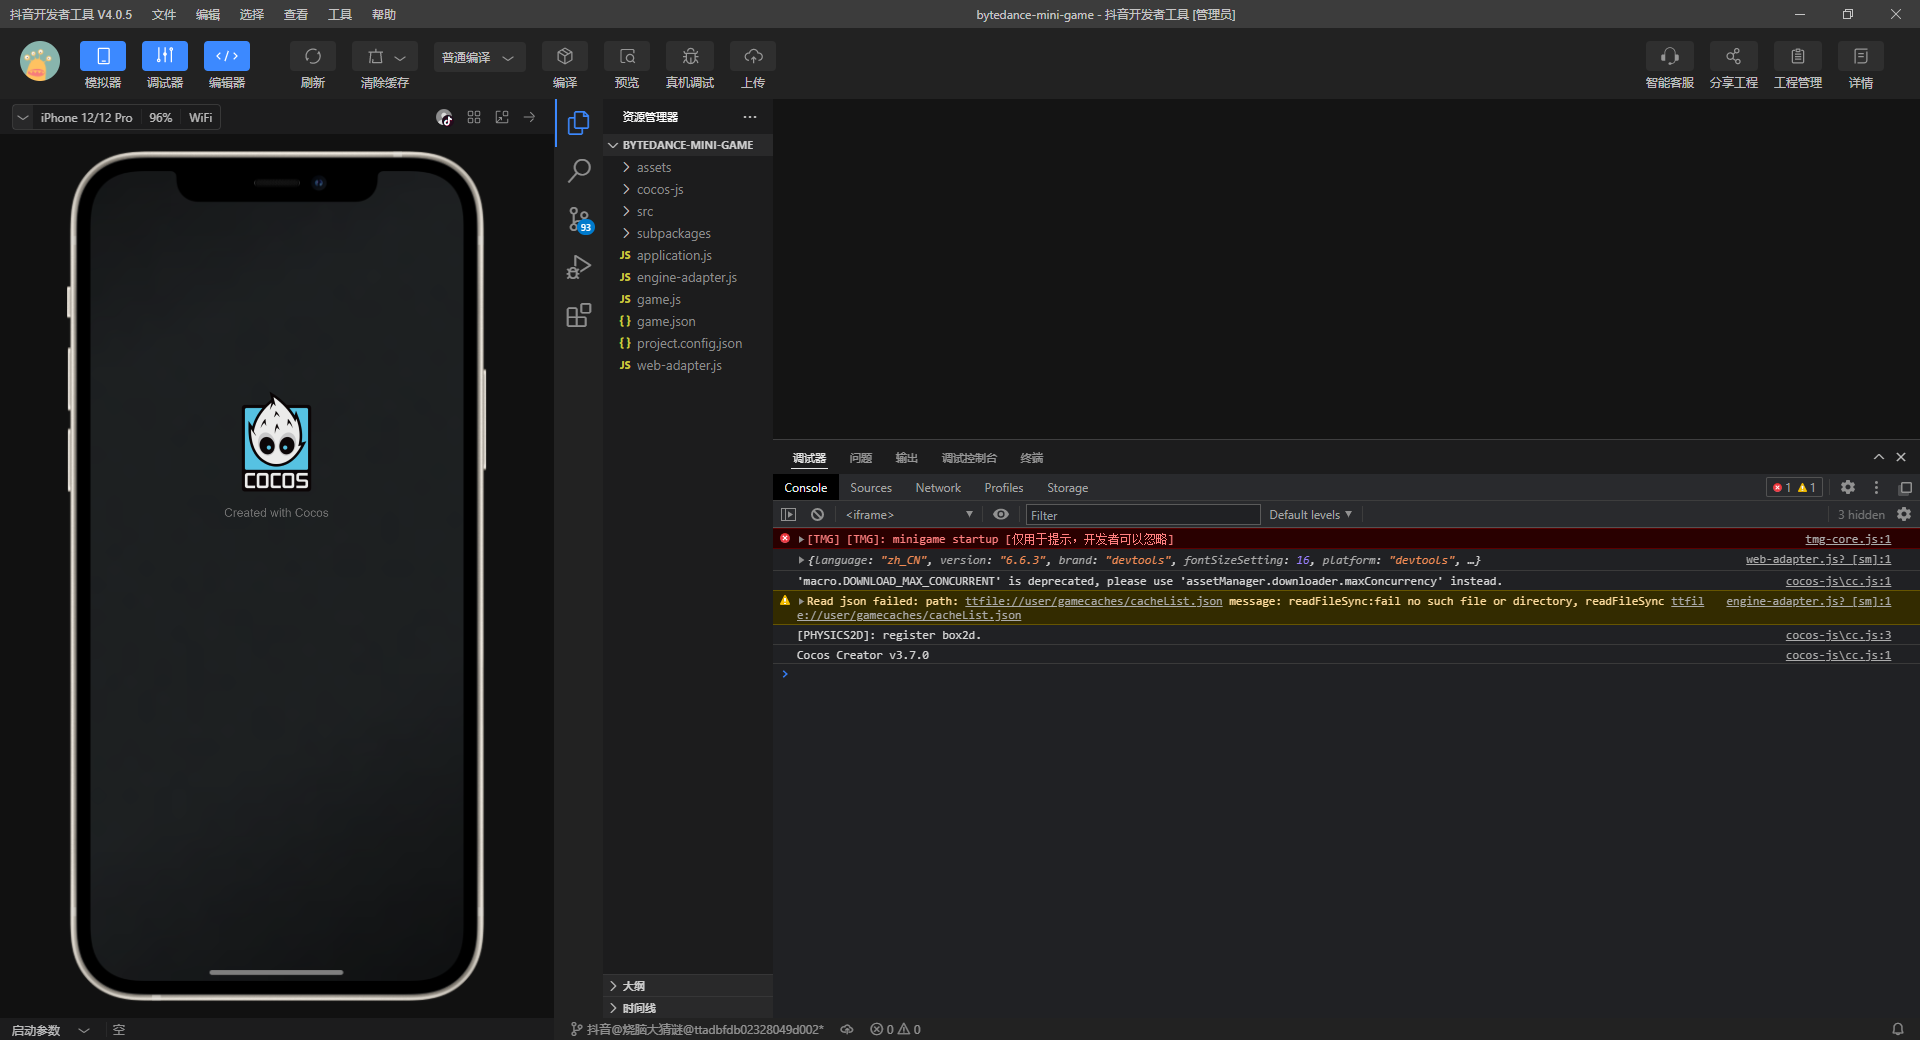Viewport: 1920px width, 1040px height.
Task: Click the Upload (上传) cloud icon
Action: pyautogui.click(x=753, y=57)
